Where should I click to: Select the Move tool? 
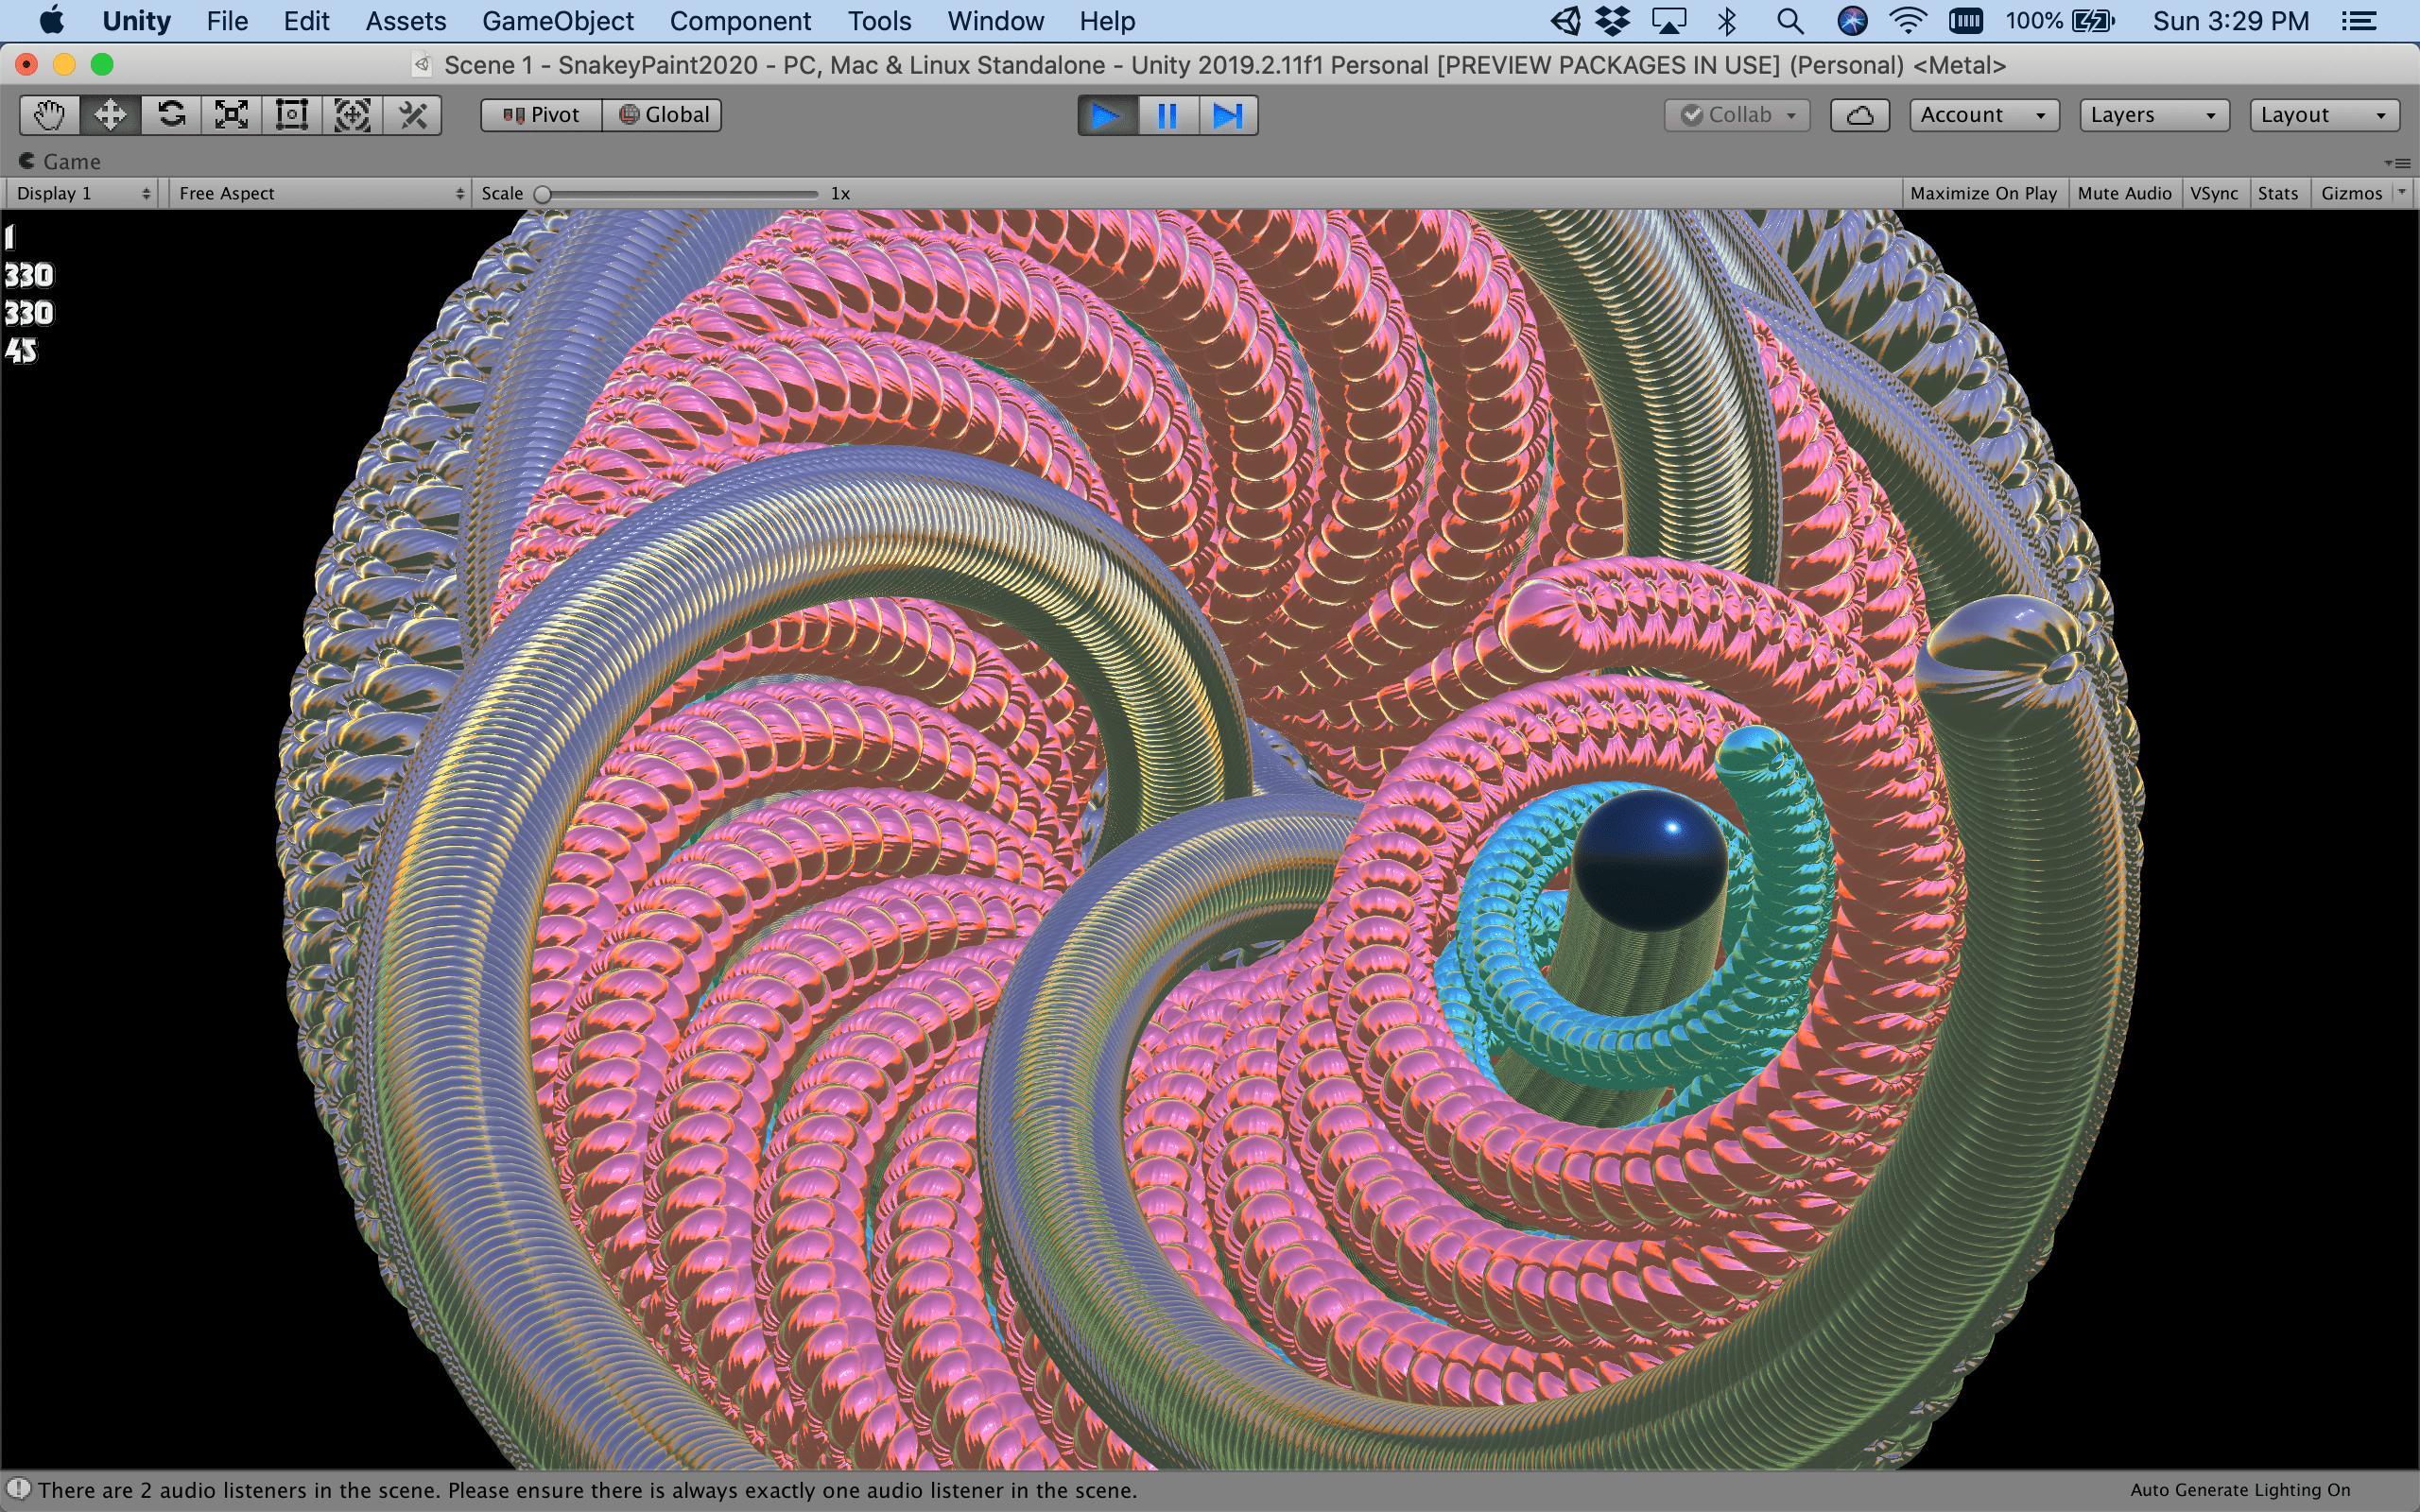[x=110, y=114]
